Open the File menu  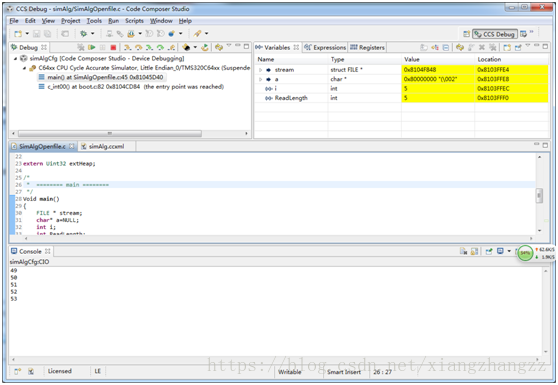[x=14, y=21]
